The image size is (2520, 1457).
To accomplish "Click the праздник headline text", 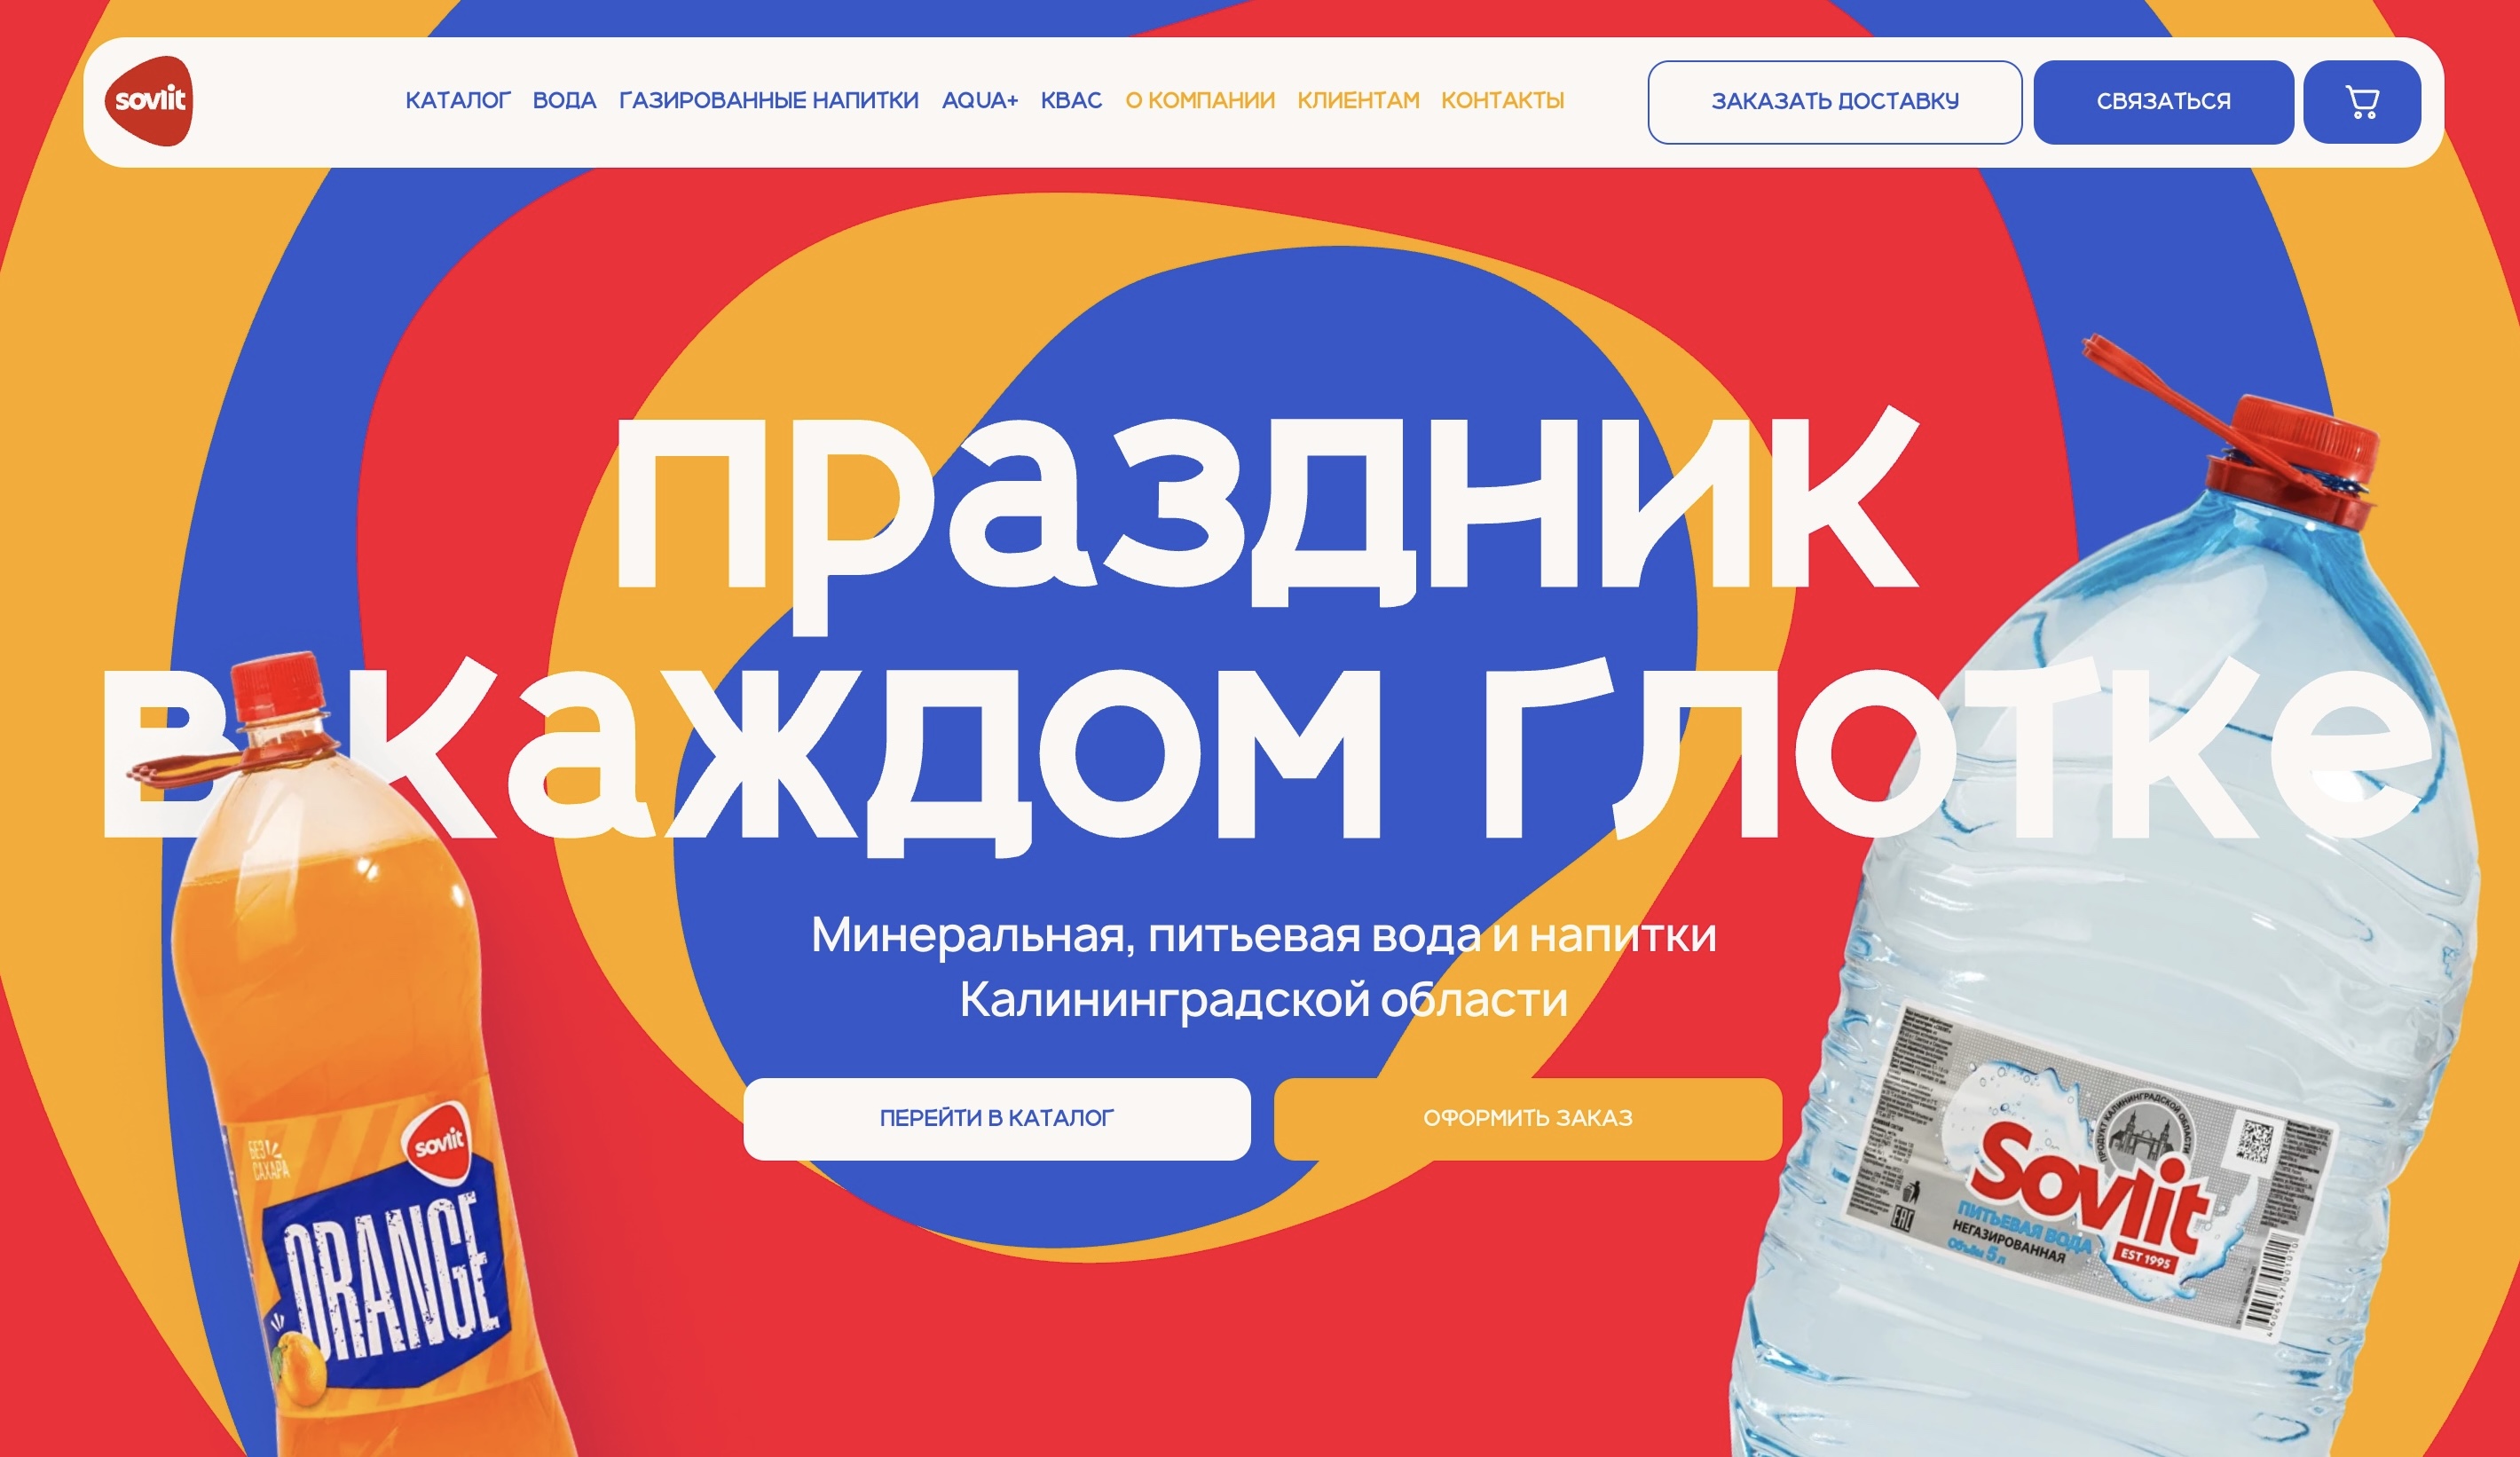I will pyautogui.click(x=1265, y=510).
